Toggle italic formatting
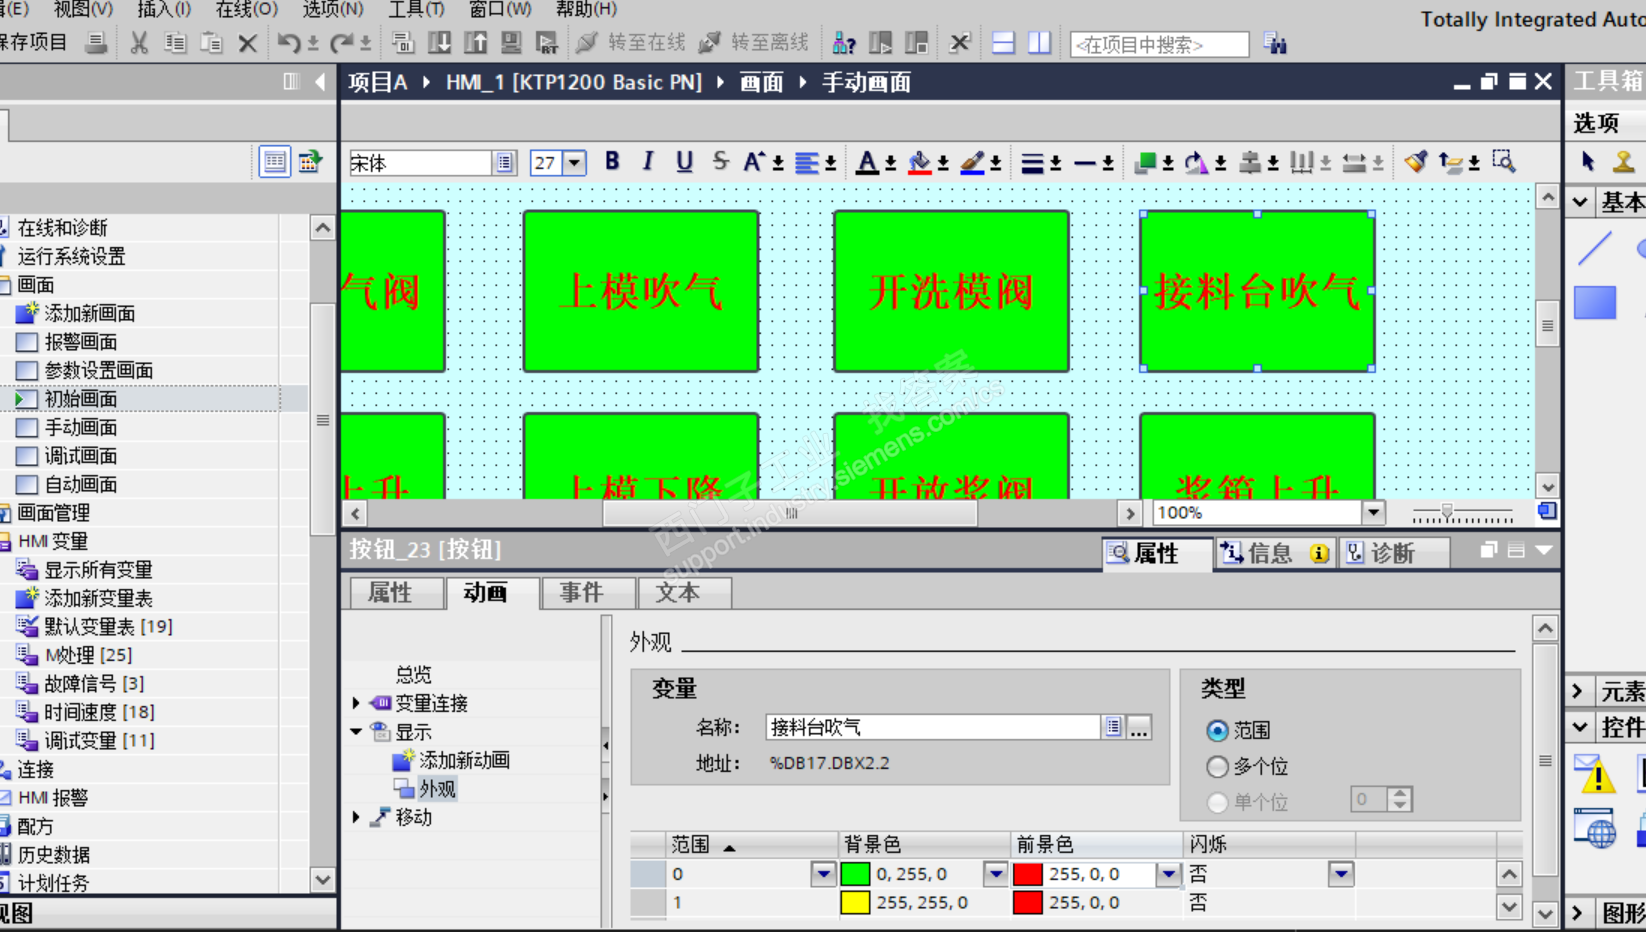 (648, 161)
